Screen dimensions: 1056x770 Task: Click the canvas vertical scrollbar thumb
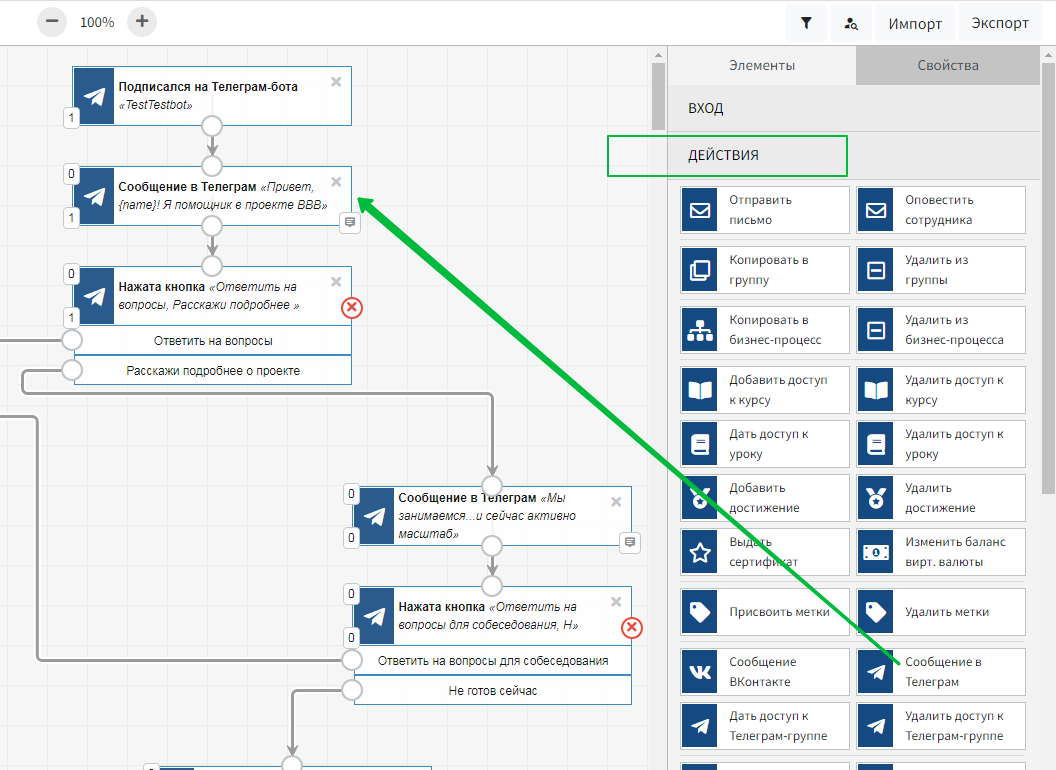pos(658,95)
